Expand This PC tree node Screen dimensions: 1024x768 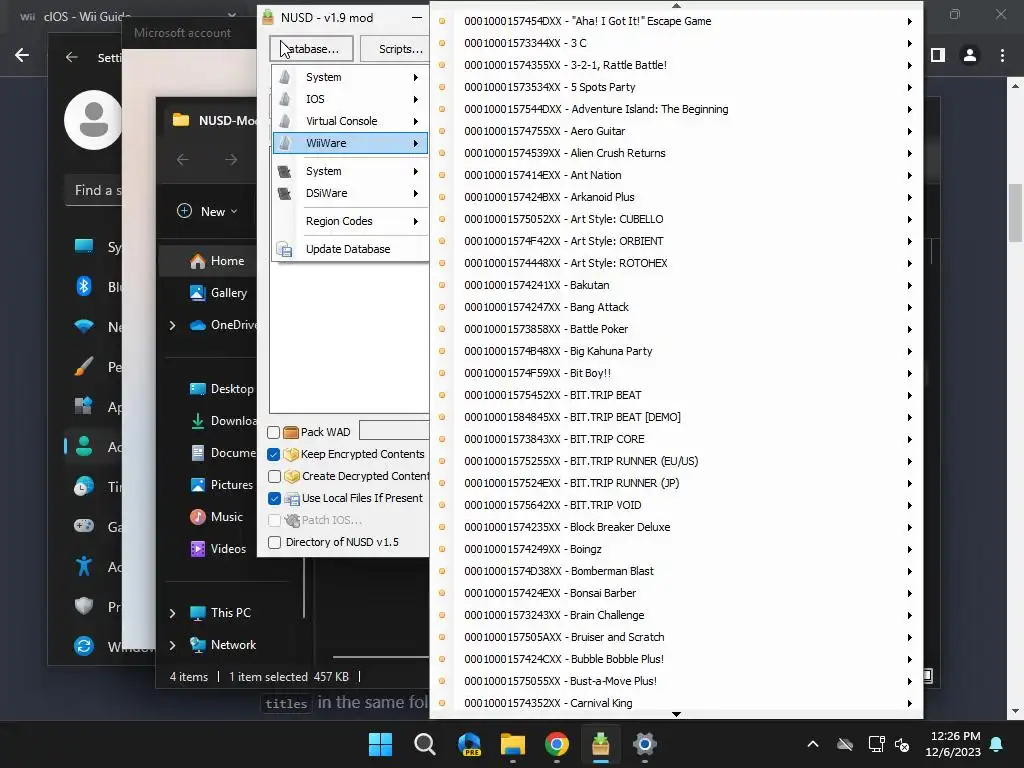172,613
